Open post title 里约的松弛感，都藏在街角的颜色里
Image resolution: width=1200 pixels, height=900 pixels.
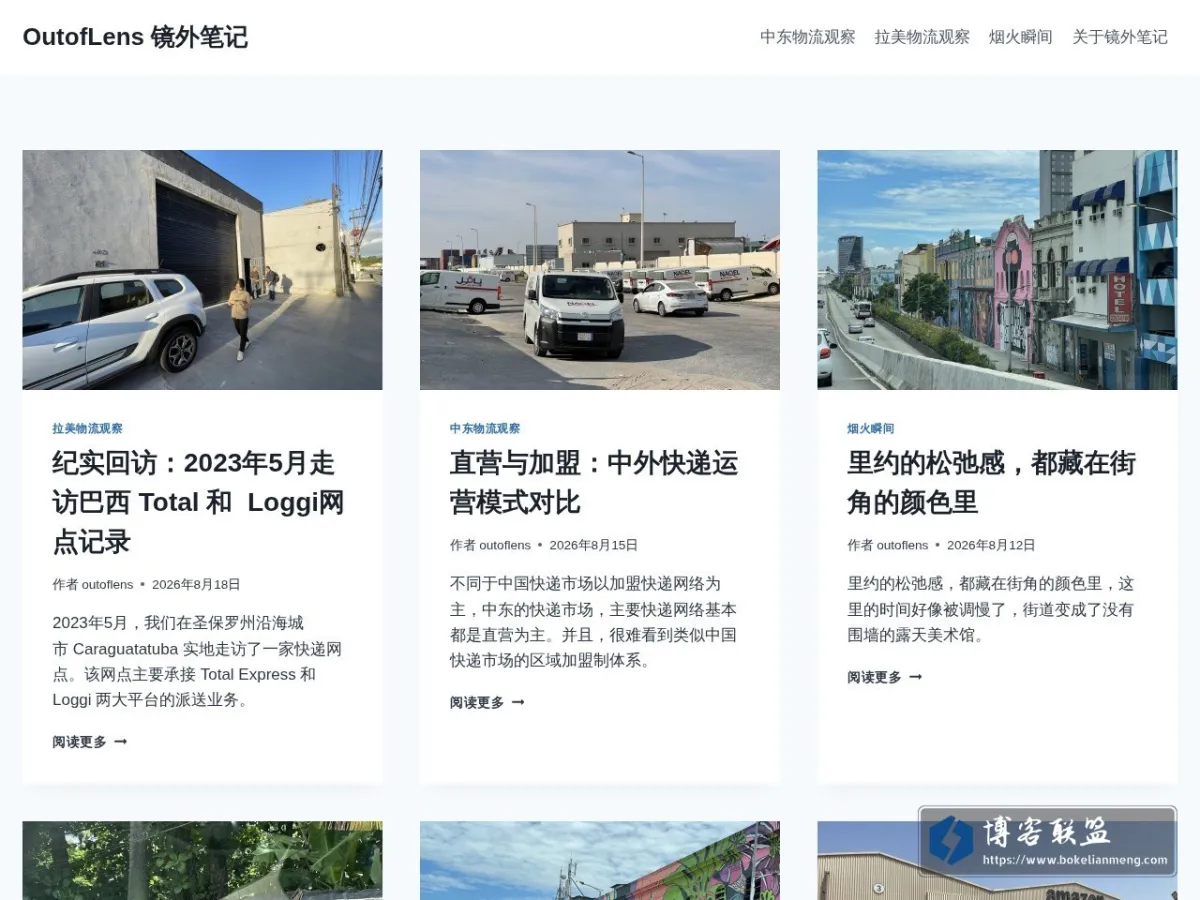[991, 482]
